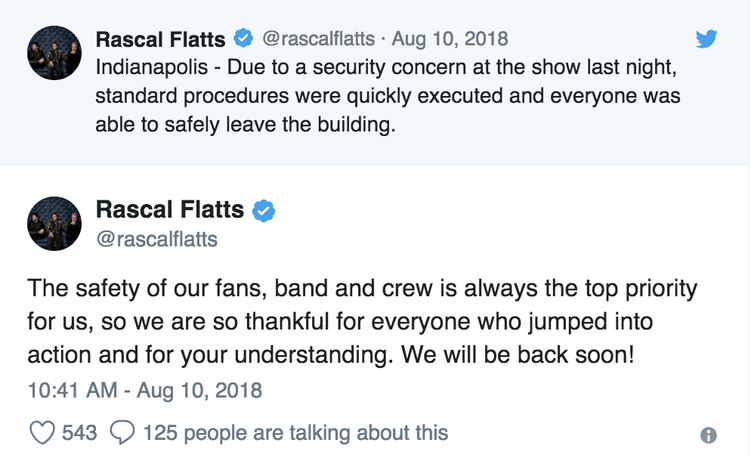750x457 pixels.
Task: Open @rascalflatts handle in quoted tweet header
Action: tap(318, 39)
